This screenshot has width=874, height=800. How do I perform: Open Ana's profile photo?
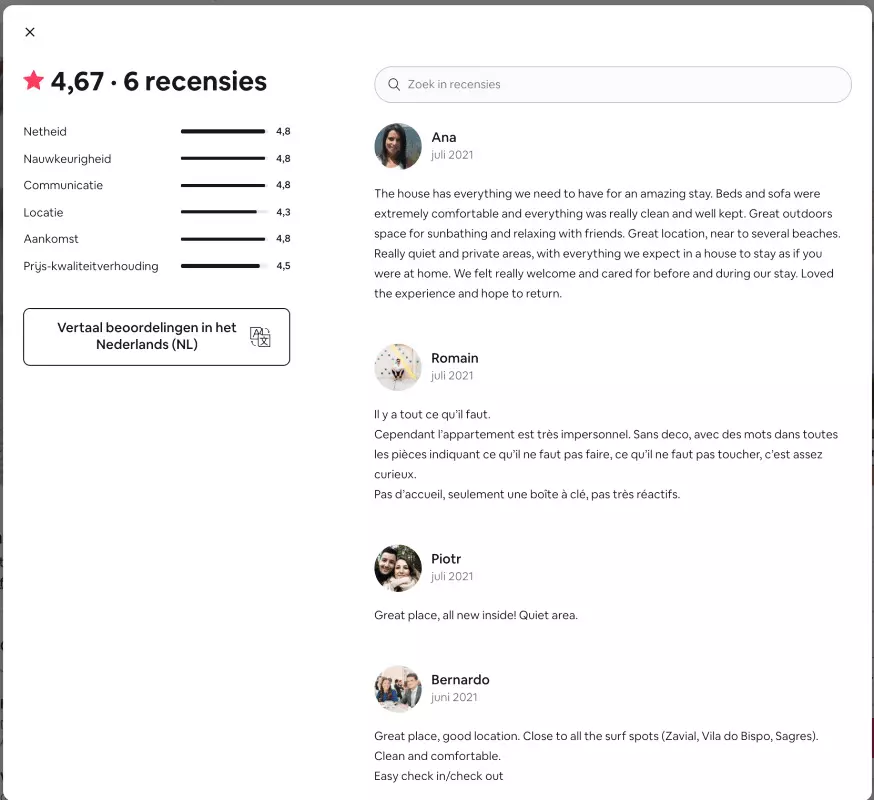pyautogui.click(x=397, y=147)
